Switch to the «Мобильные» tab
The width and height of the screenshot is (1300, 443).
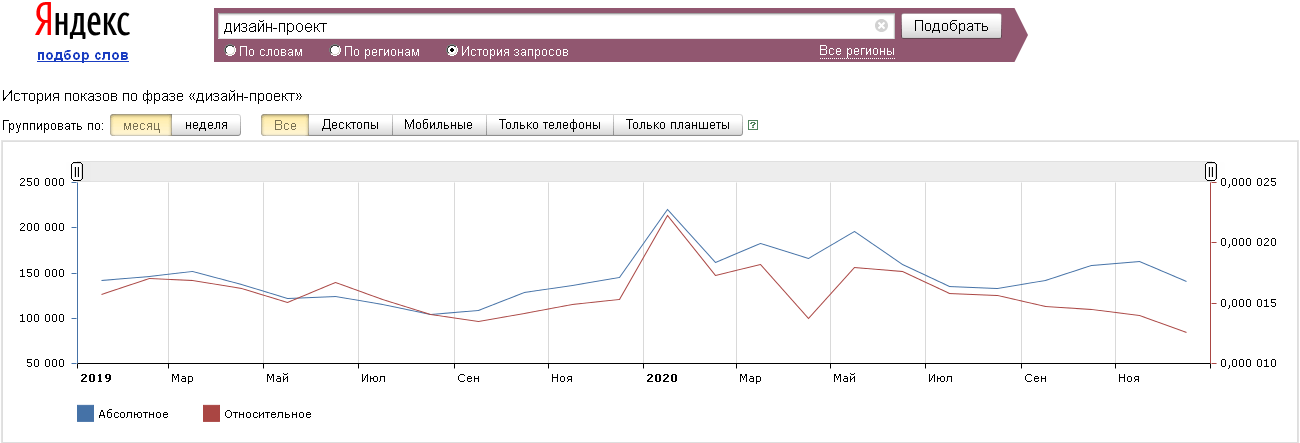click(438, 125)
